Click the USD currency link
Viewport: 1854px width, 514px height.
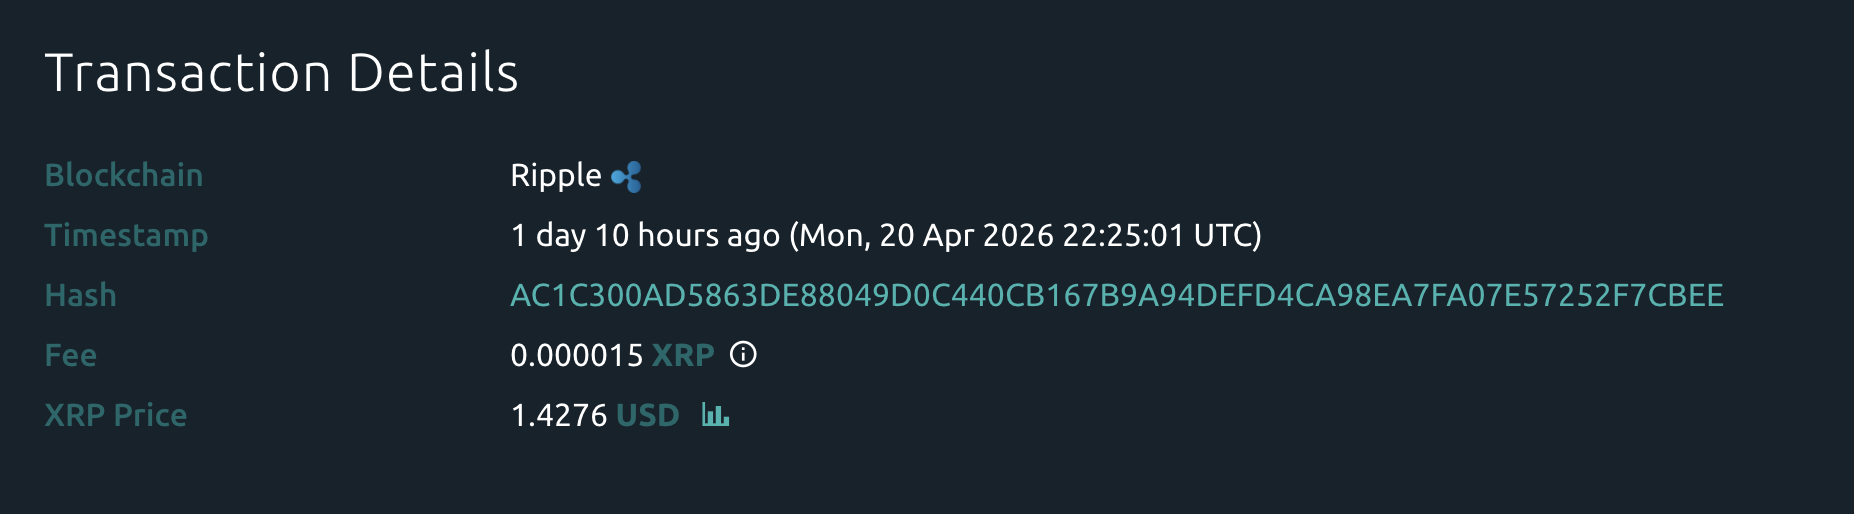(x=648, y=416)
